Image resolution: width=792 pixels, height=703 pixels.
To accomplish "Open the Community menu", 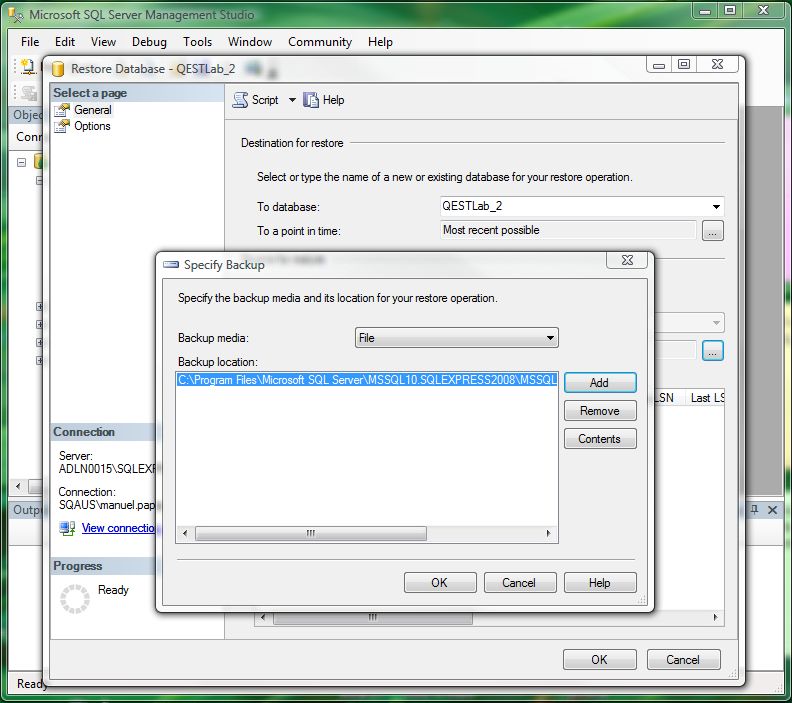I will coord(320,42).
